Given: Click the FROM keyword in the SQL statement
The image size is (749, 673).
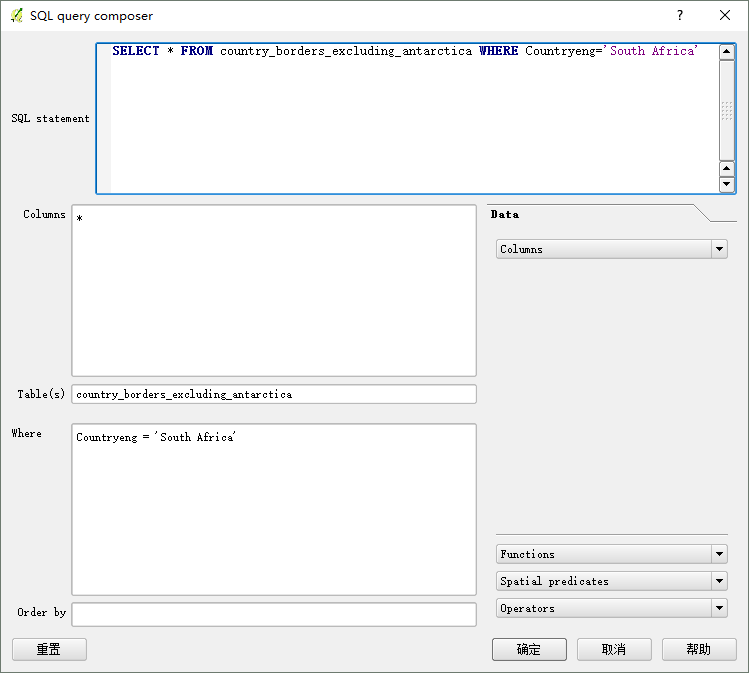Looking at the screenshot, I should point(196,51).
